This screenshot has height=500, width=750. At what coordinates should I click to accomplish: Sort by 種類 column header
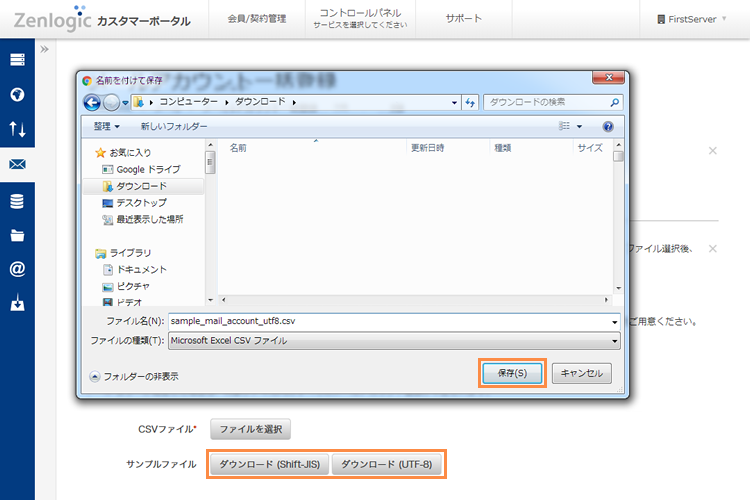coord(503,148)
